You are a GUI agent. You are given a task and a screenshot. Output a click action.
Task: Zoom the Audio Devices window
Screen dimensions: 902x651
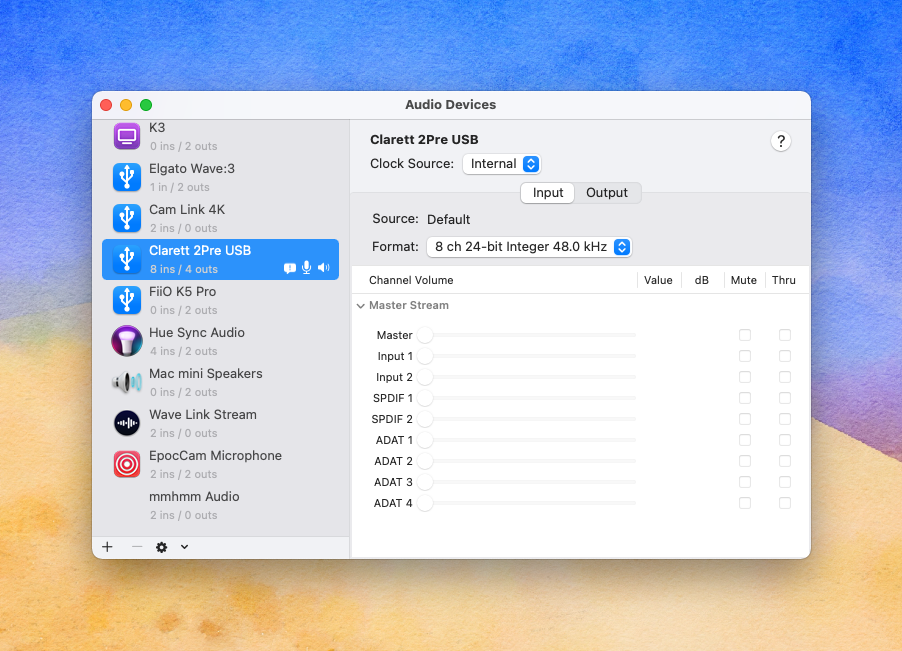pos(146,105)
